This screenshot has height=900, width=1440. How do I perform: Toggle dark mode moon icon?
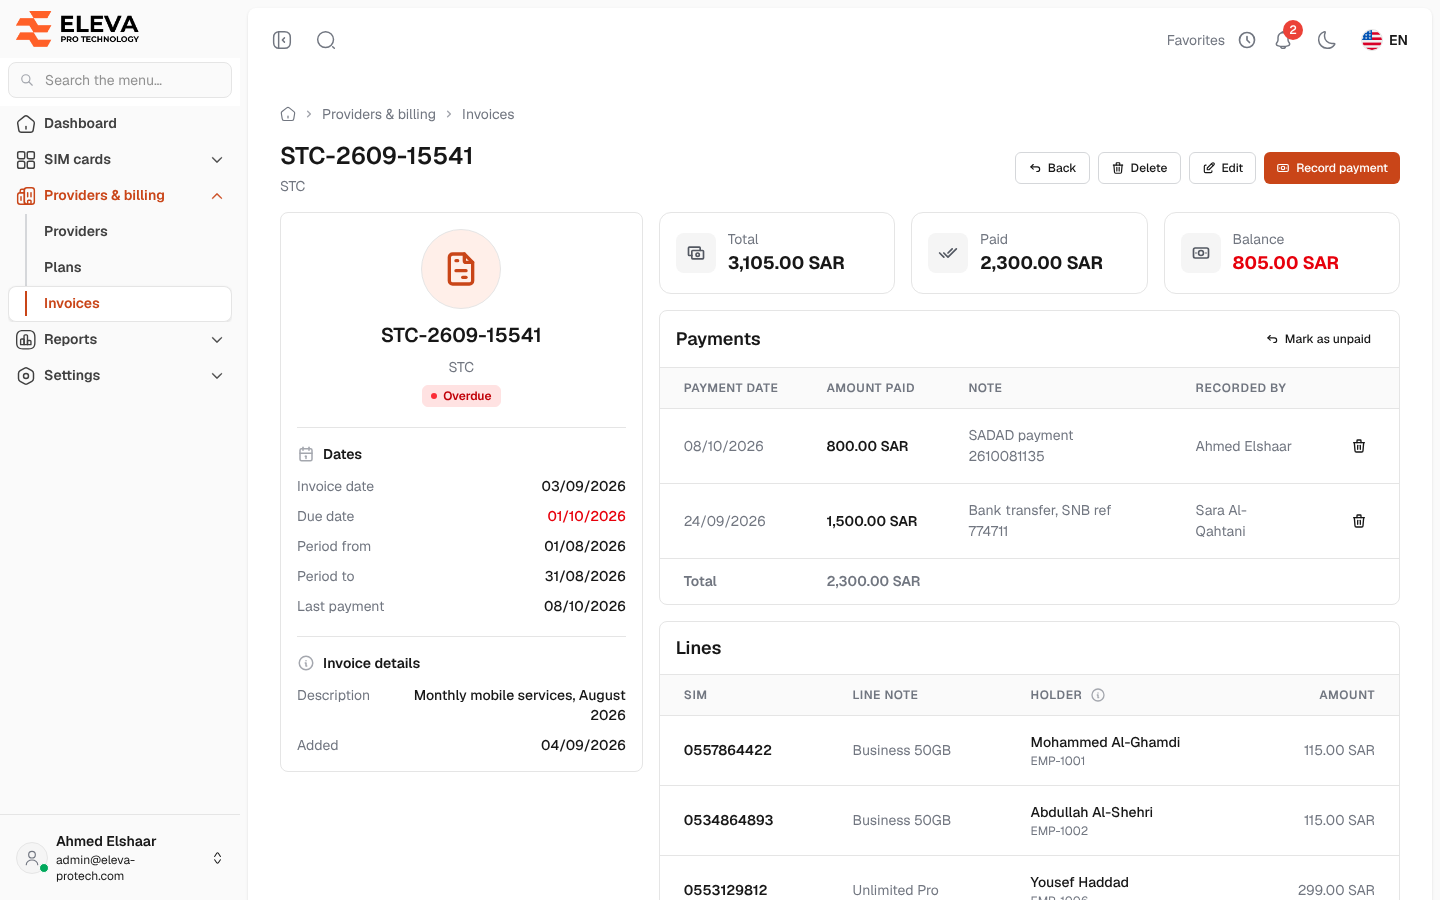coord(1327,40)
